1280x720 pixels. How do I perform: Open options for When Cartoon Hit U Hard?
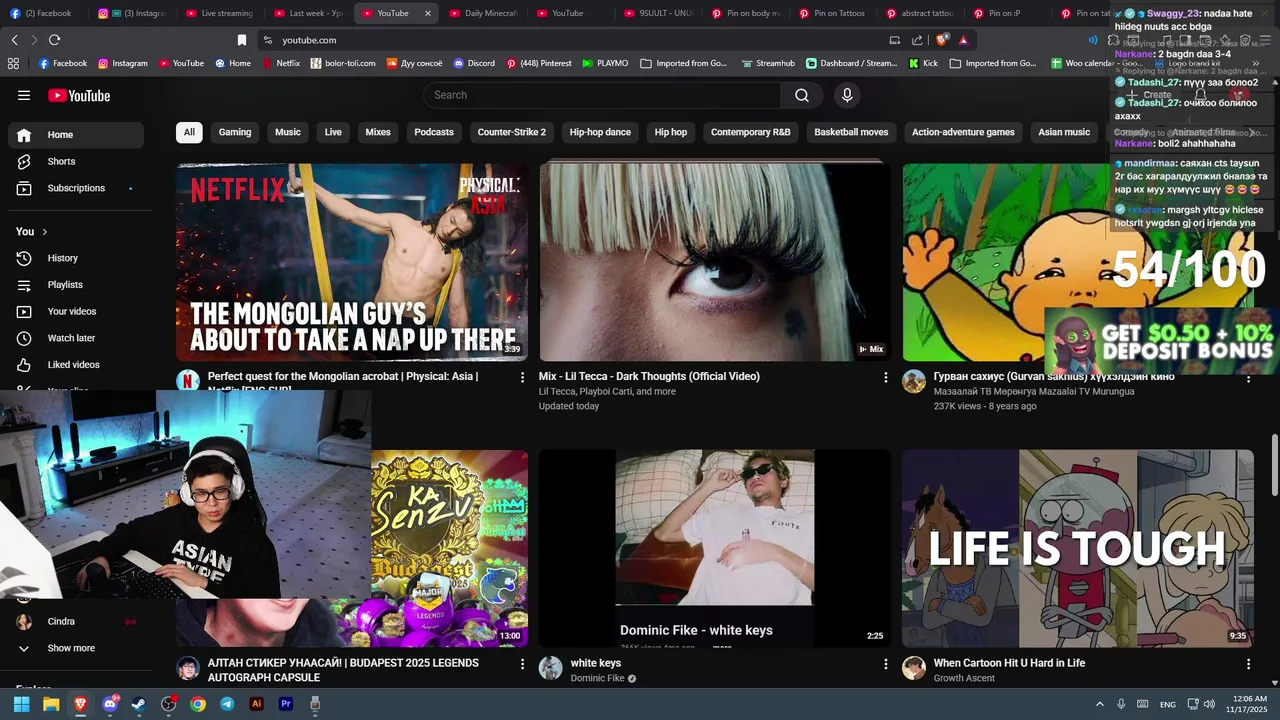coord(1248,664)
